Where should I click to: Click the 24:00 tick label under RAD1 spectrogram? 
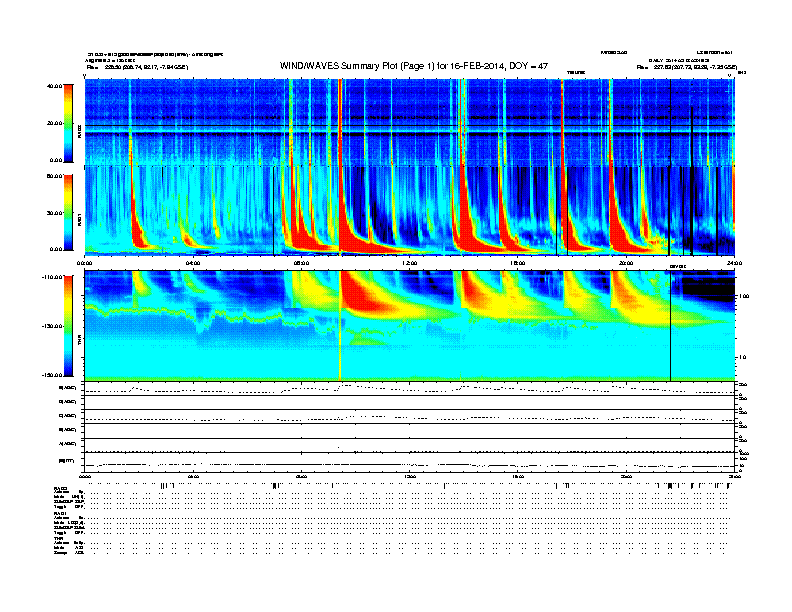[734, 263]
